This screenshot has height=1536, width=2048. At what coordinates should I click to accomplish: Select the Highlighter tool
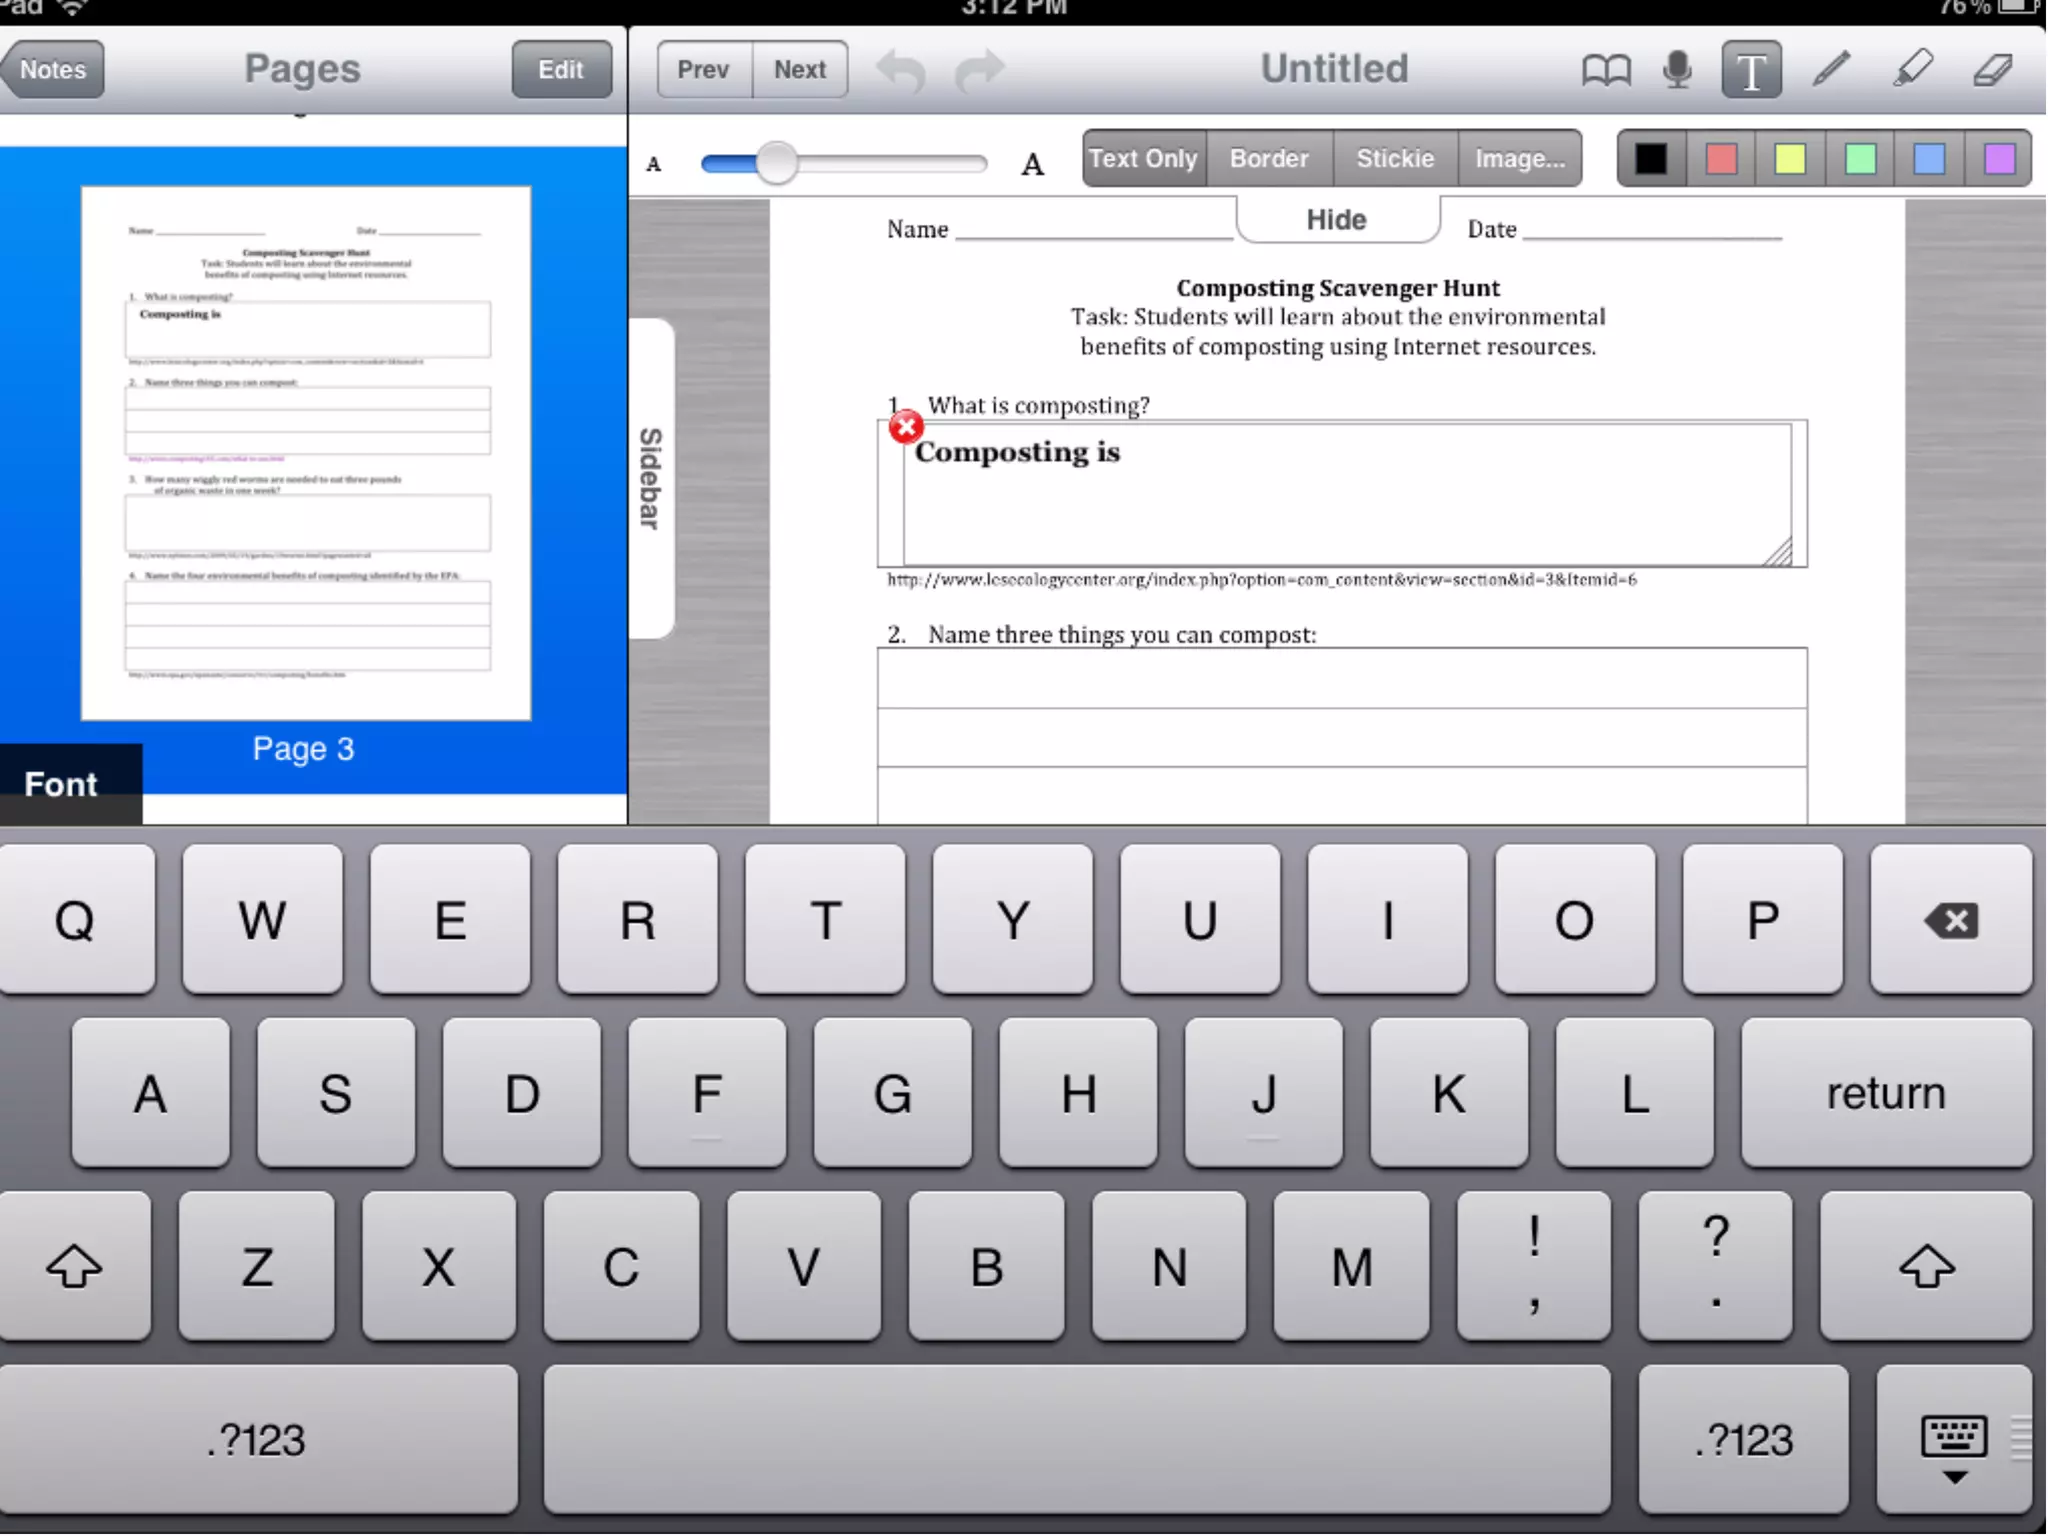[x=1912, y=70]
